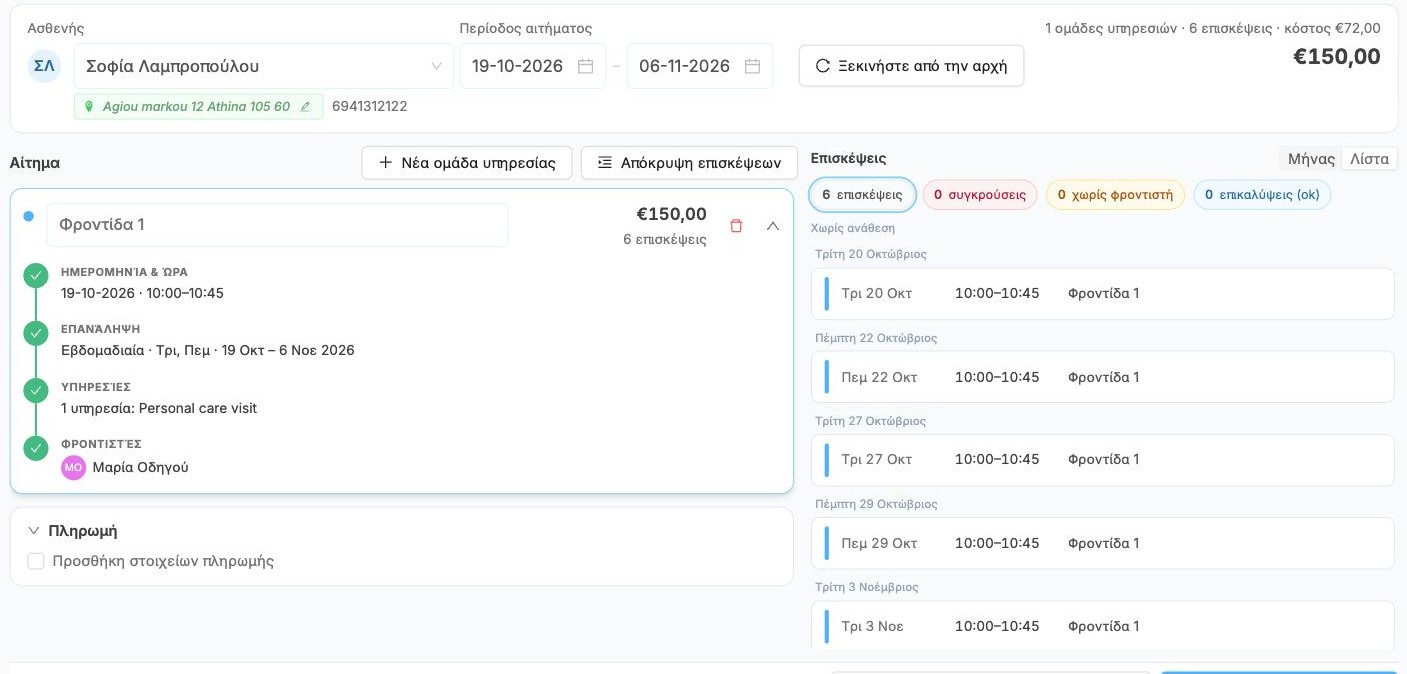Collapse the Φροντίδα 1 card chevron
Image resolution: width=1407 pixels, height=674 pixels.
click(x=772, y=226)
